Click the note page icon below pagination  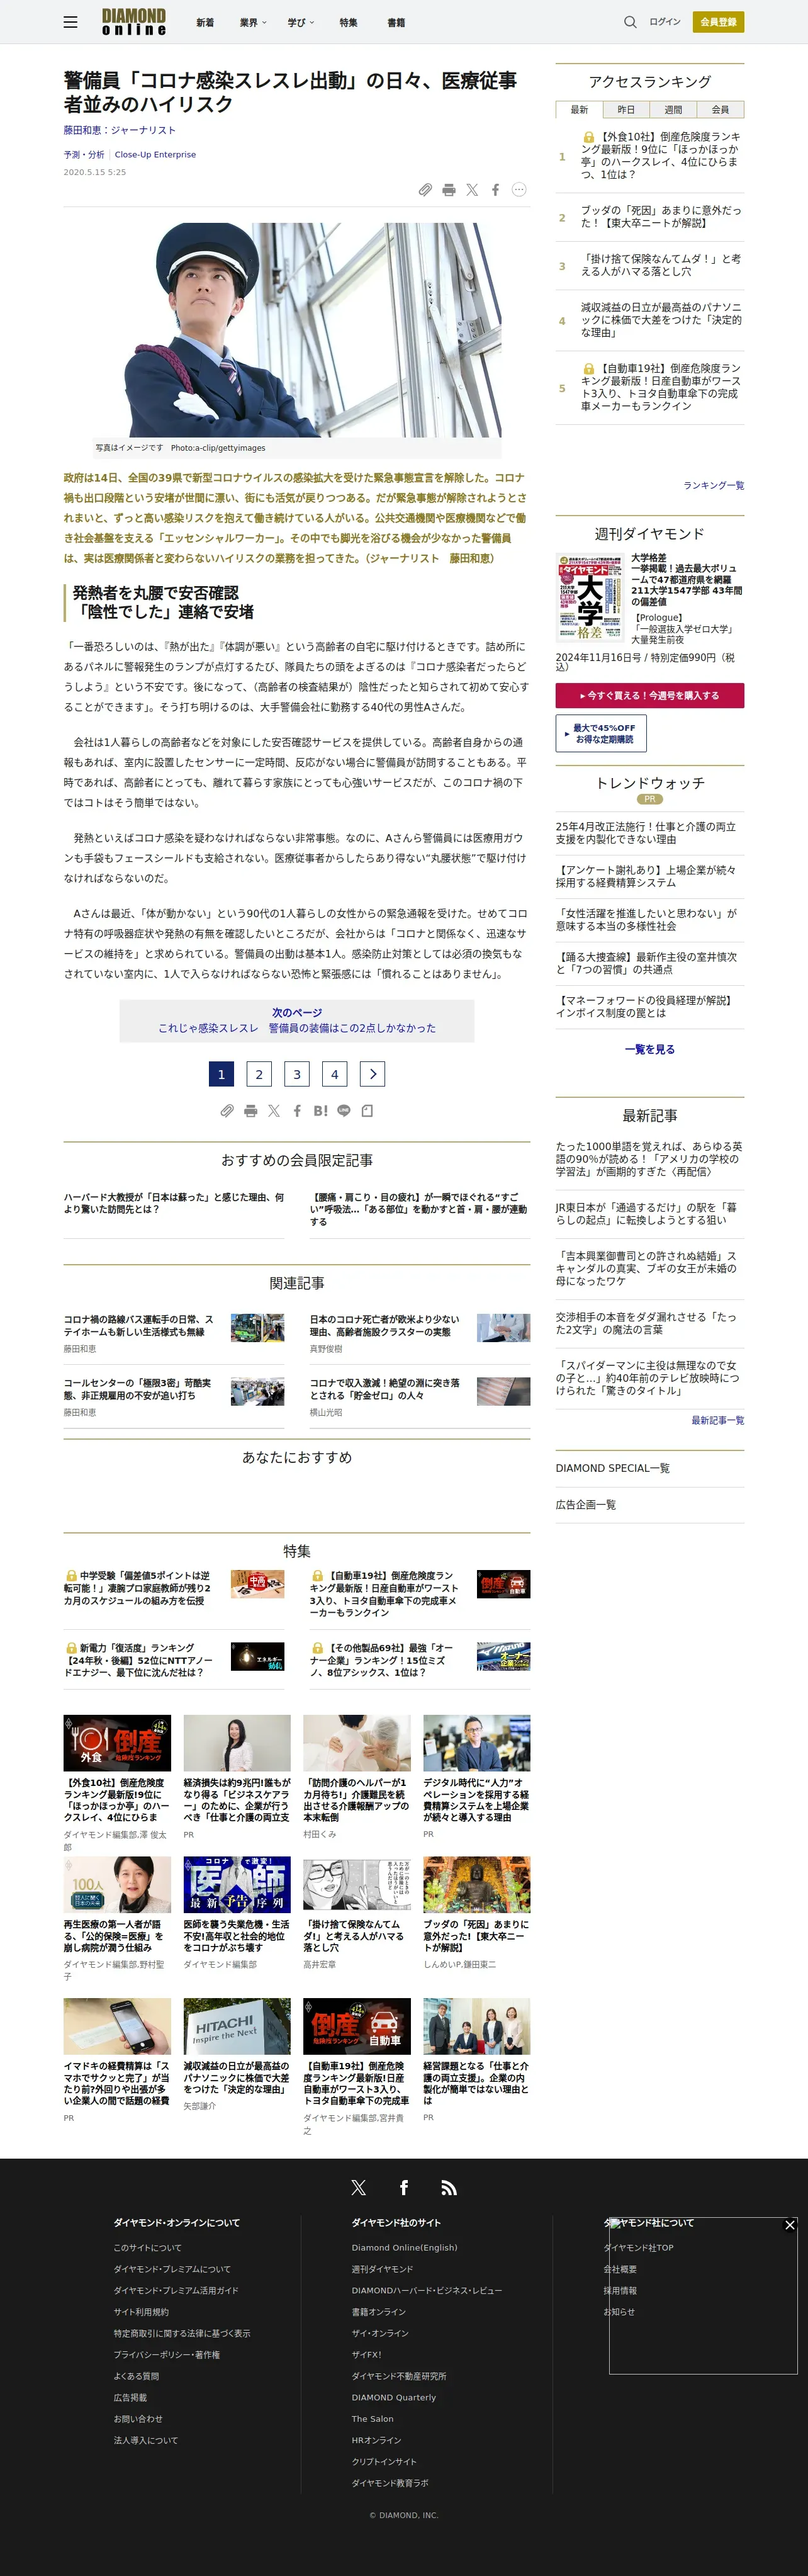367,1110
